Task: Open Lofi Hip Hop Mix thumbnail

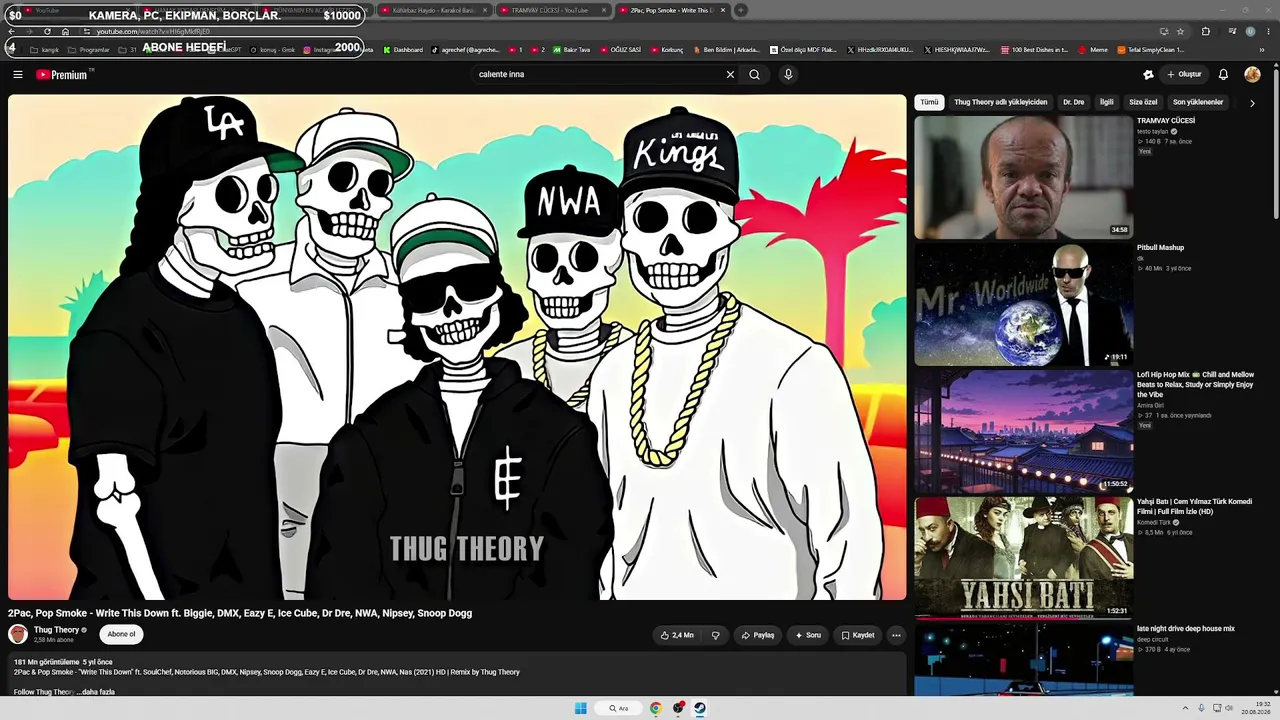Action: 1023,431
